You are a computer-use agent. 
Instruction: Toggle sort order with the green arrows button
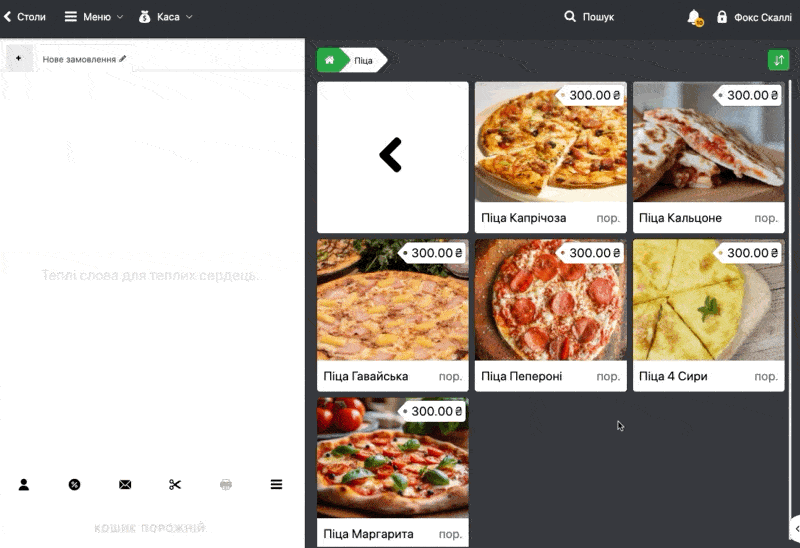pos(778,60)
